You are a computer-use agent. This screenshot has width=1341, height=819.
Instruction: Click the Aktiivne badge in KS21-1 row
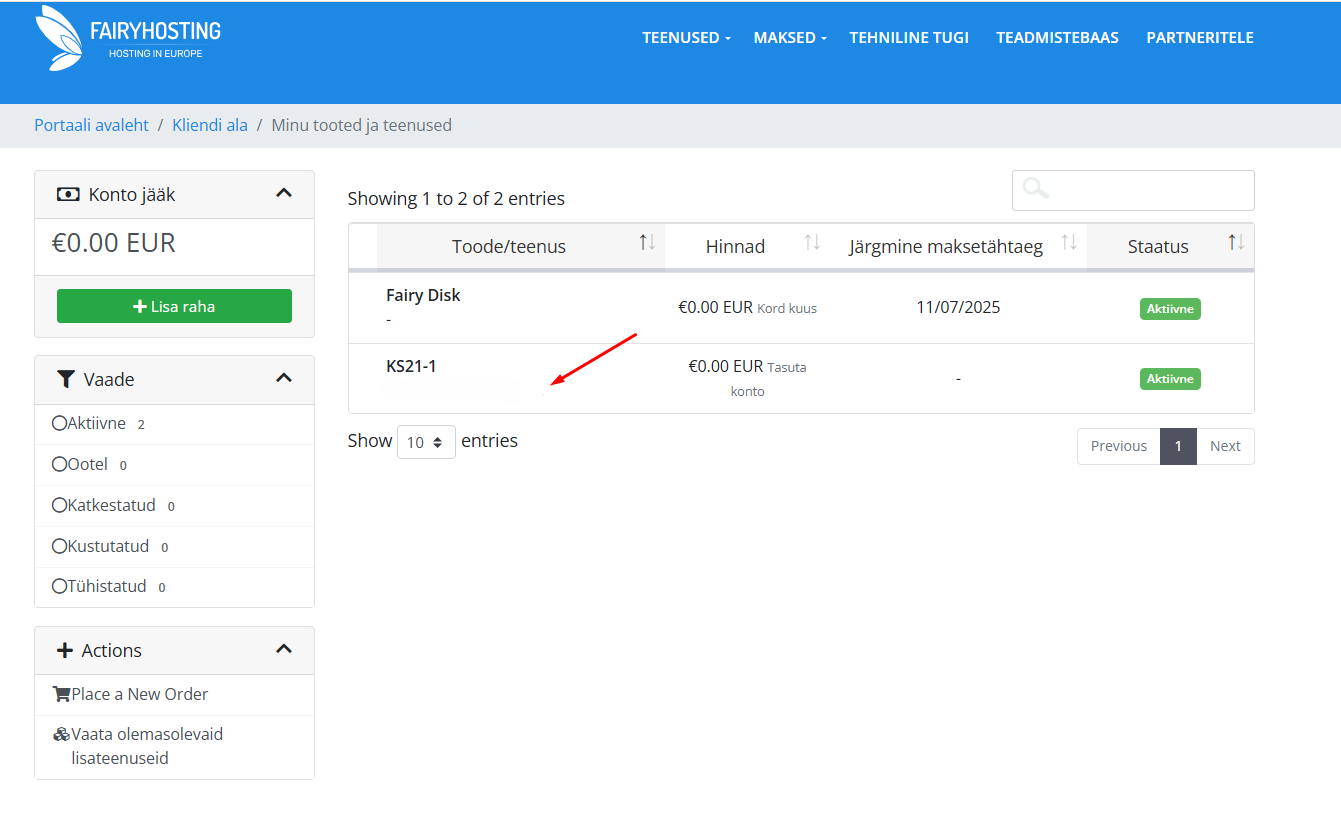[1170, 379]
